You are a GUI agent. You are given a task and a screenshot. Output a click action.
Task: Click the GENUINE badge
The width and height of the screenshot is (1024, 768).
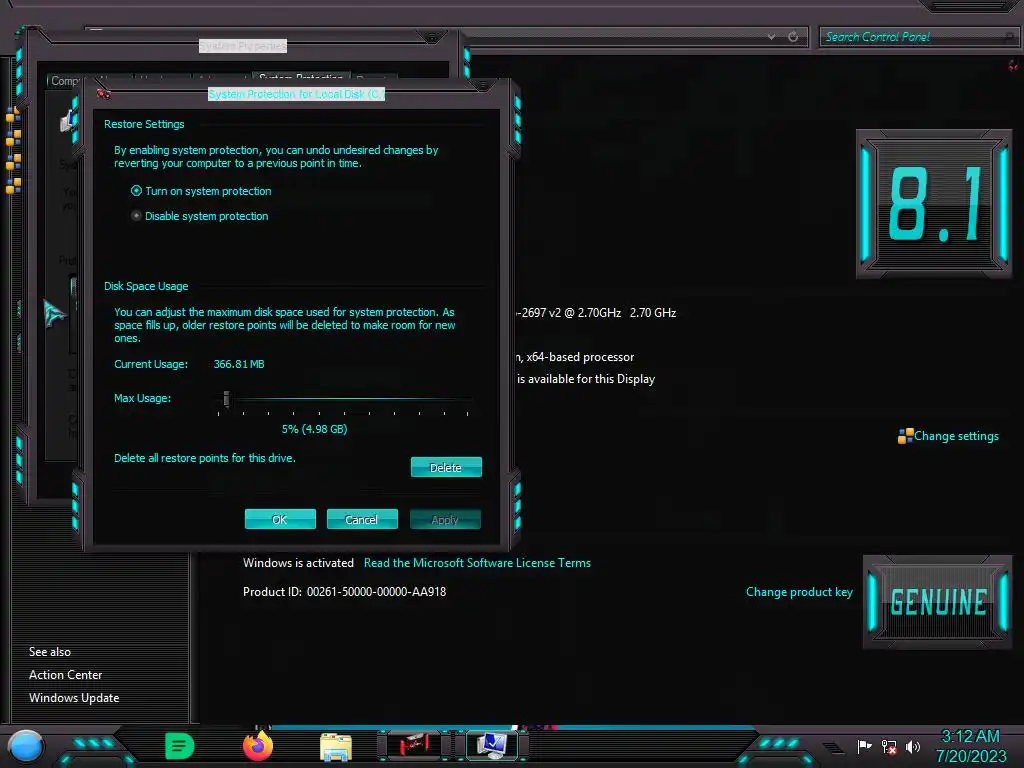tap(938, 601)
